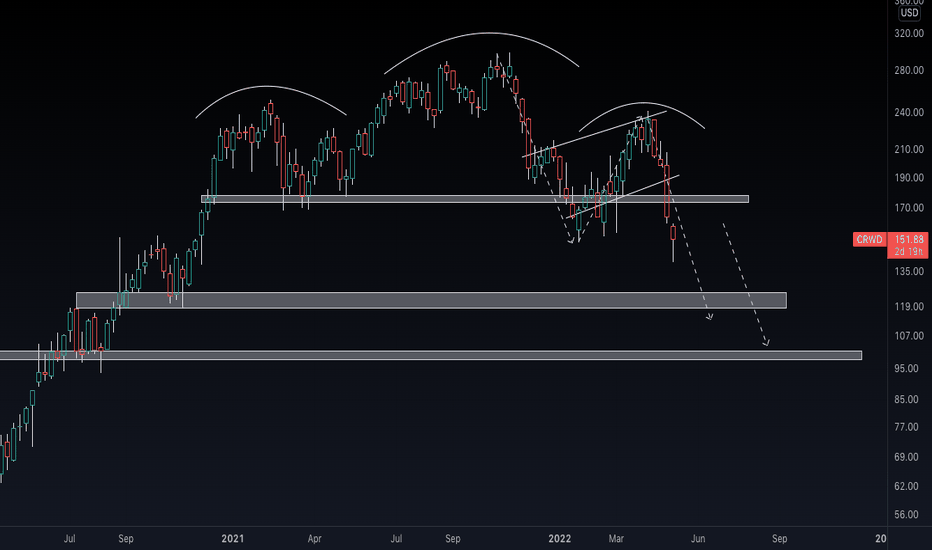Click the 280.00 price axis label

pyautogui.click(x=909, y=70)
